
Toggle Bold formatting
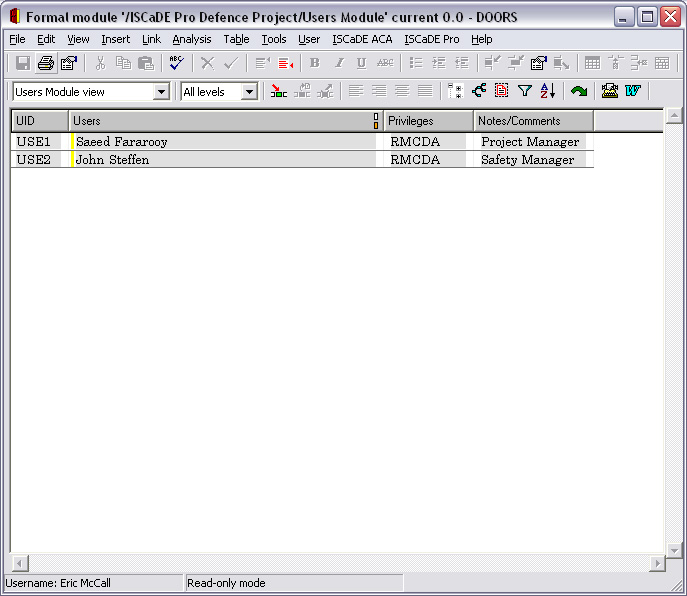click(315, 63)
